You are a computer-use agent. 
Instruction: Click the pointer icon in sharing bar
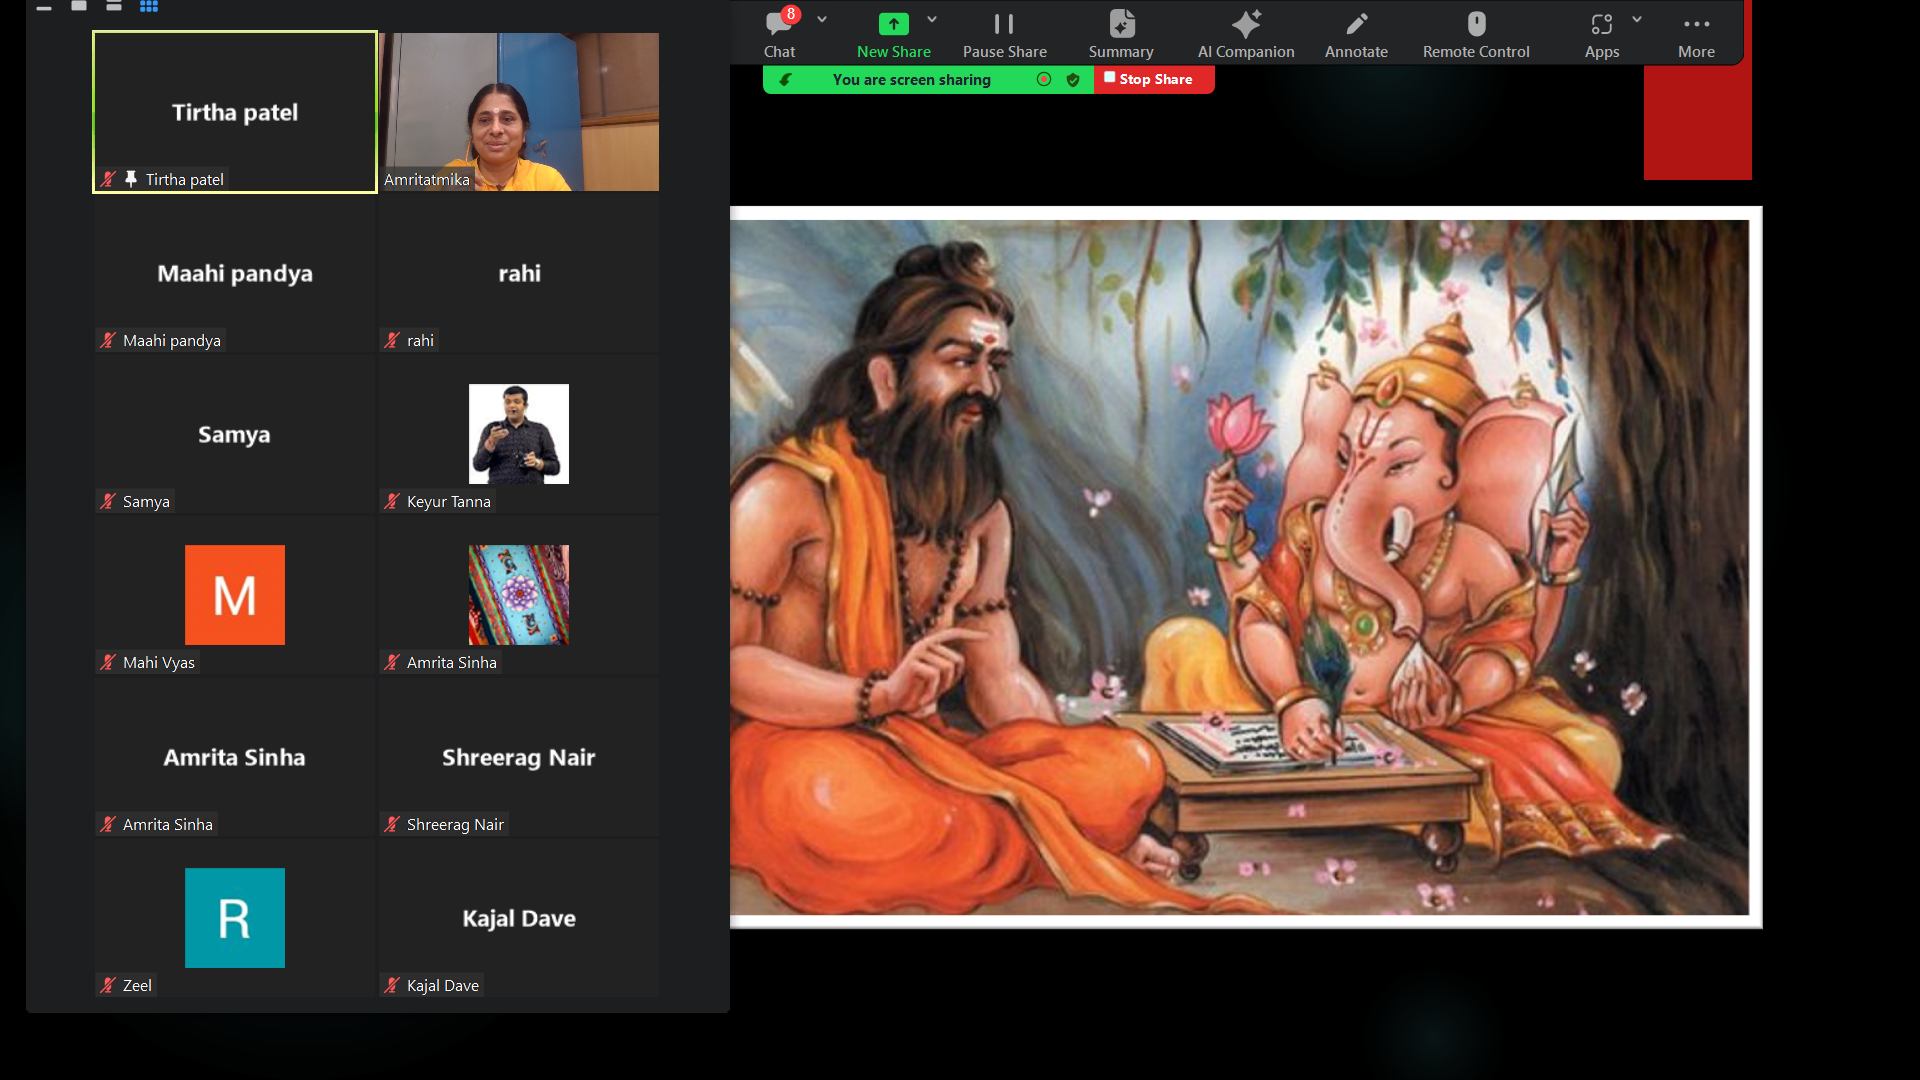tap(786, 80)
